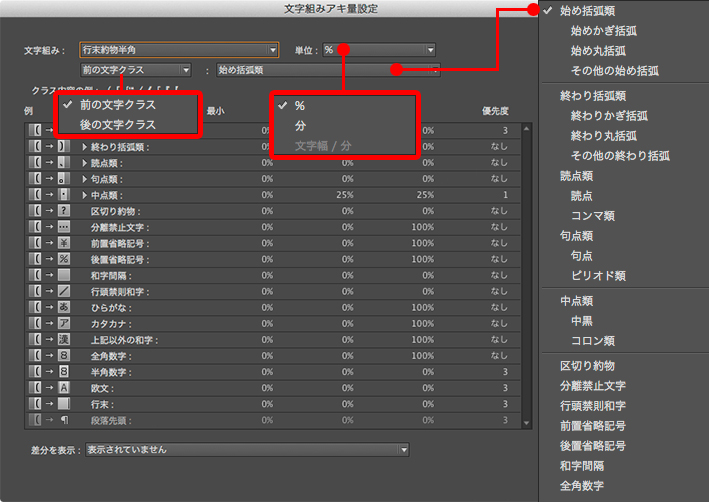
Task: Select その他の終わり括弧 menu entry
Action: click(620, 156)
